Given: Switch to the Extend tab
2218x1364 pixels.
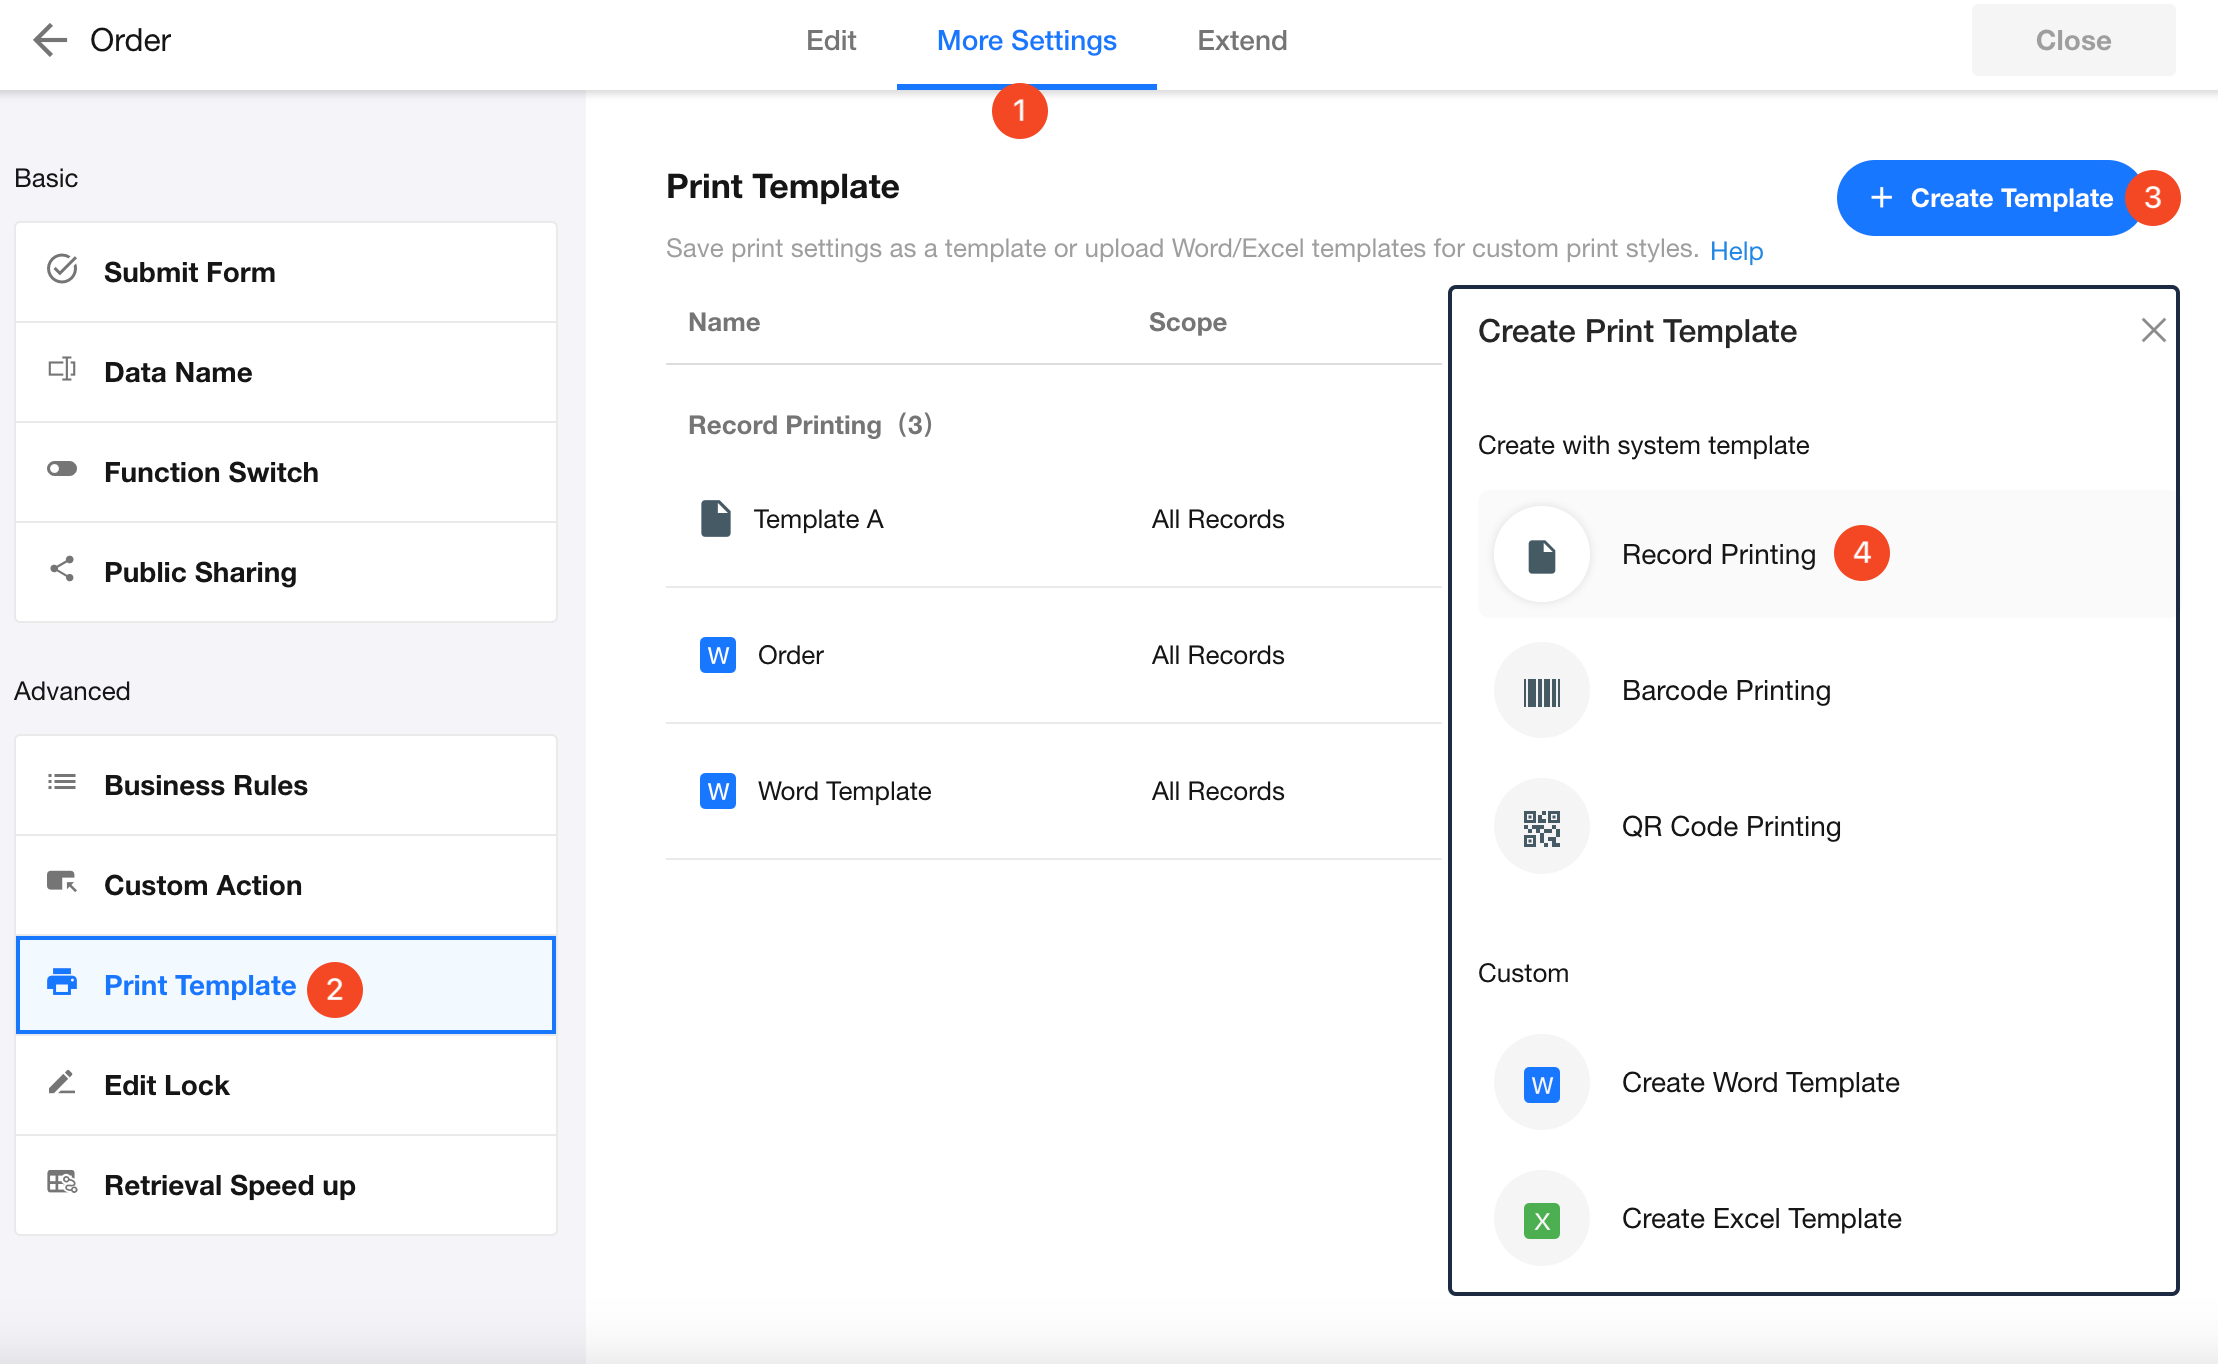Looking at the screenshot, I should point(1242,41).
